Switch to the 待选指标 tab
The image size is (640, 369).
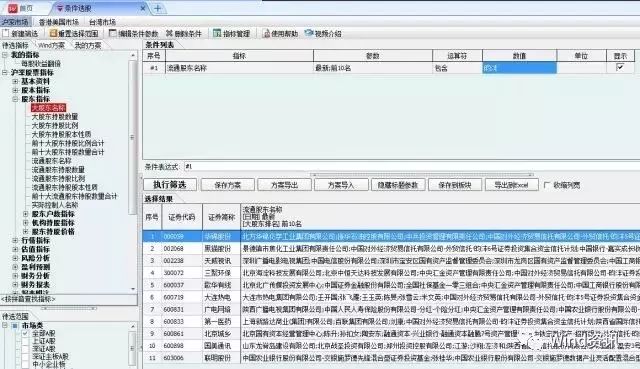16,45
